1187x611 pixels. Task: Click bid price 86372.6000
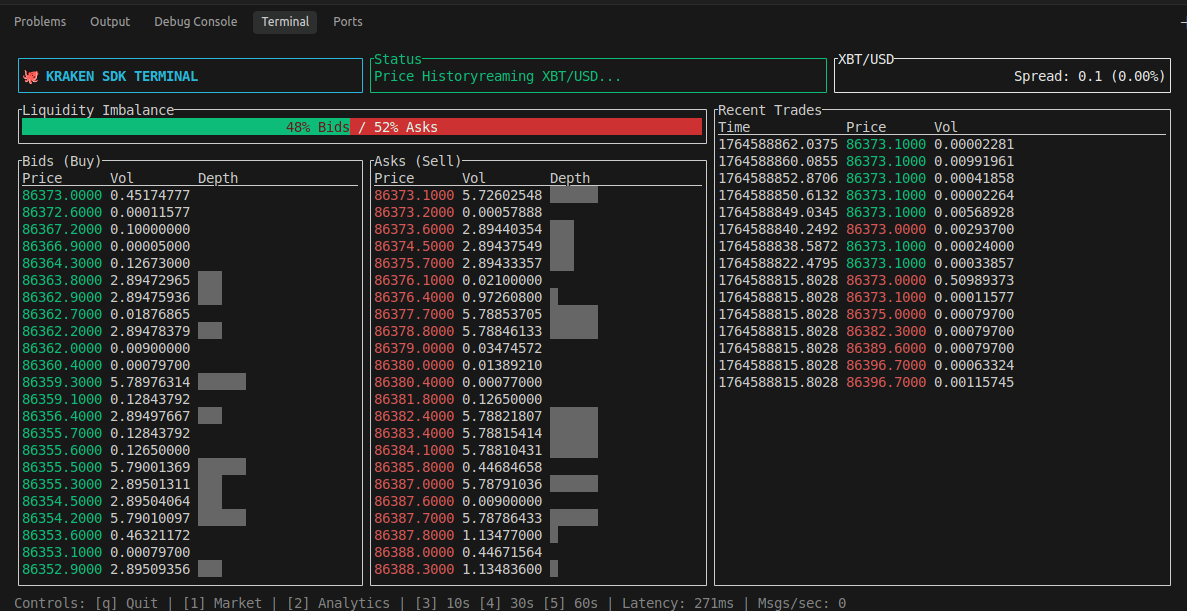(61, 212)
